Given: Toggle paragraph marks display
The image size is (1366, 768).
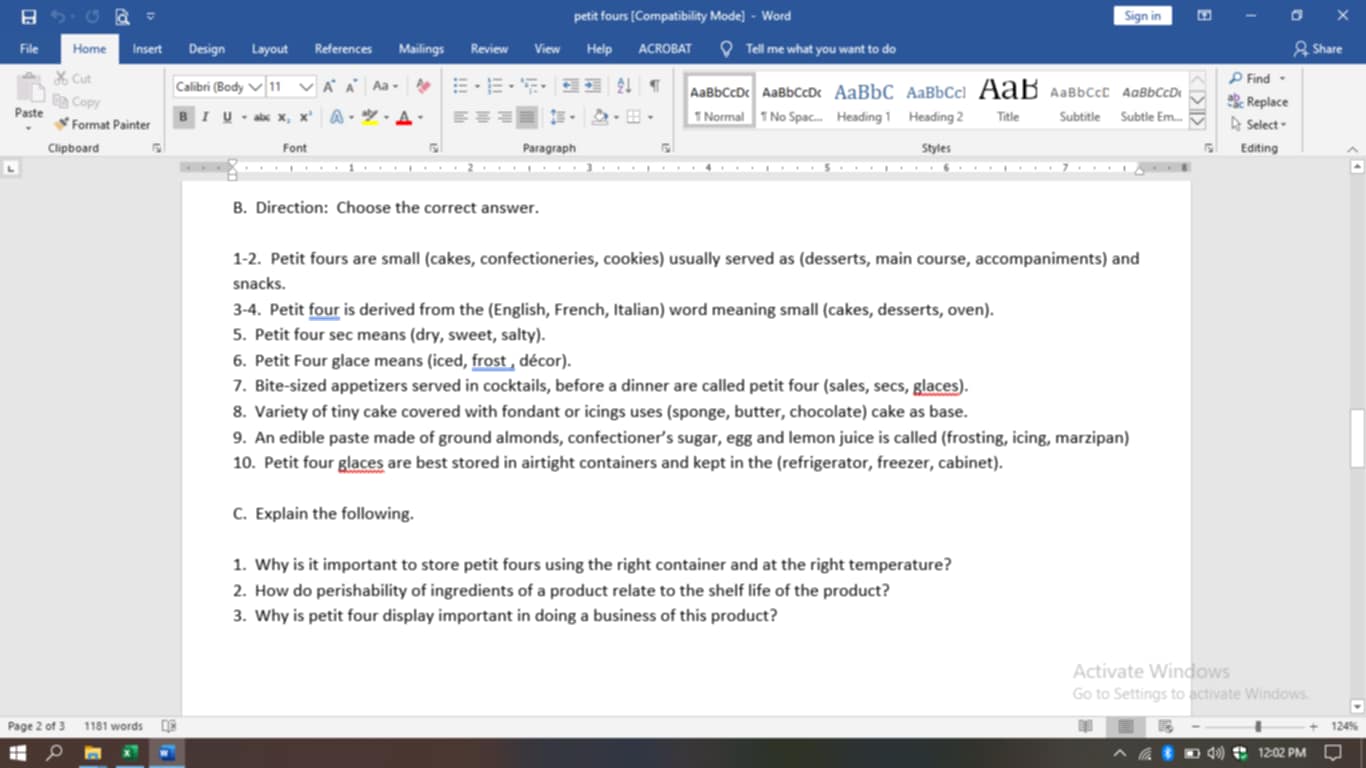Looking at the screenshot, I should pyautogui.click(x=654, y=86).
